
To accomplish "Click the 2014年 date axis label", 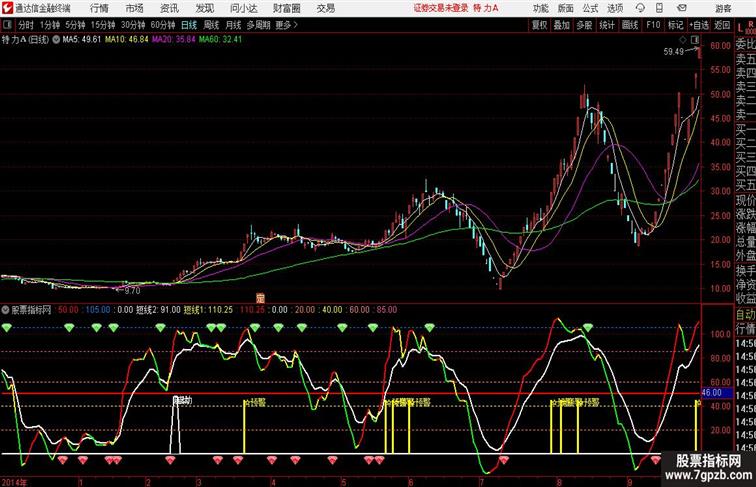I will 14,482.
